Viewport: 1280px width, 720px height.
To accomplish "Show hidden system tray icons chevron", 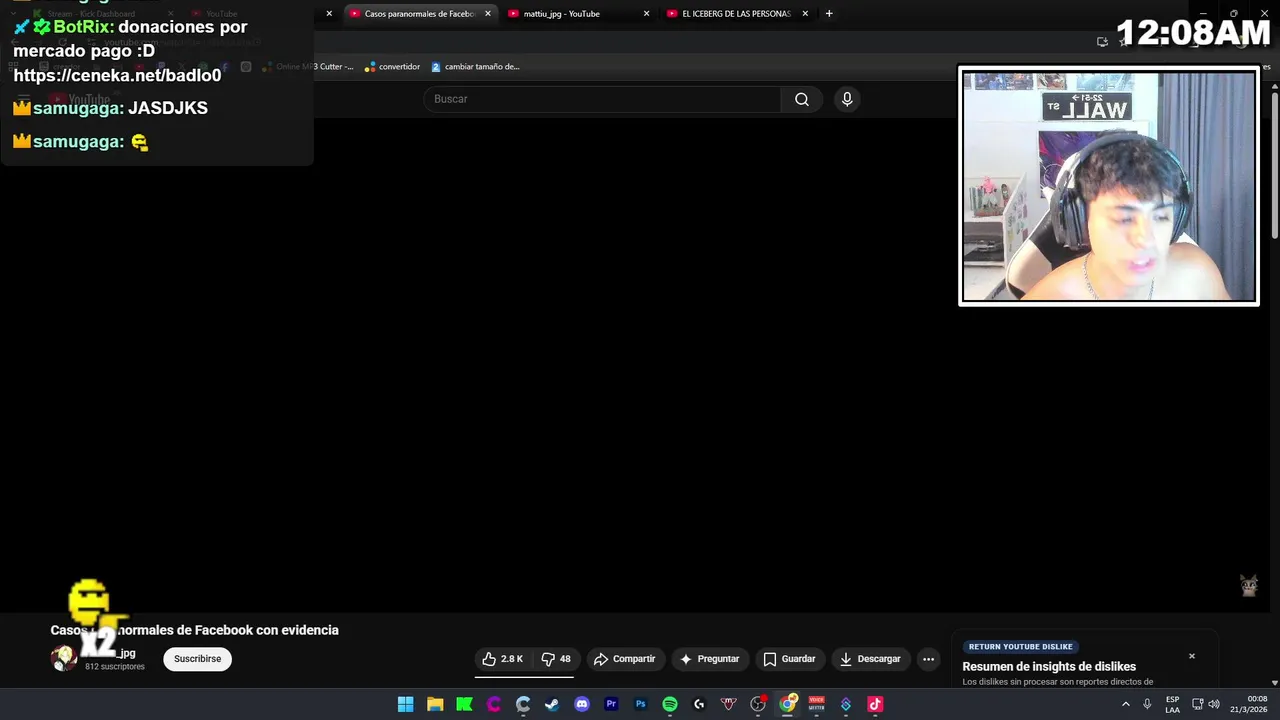I will click(1126, 704).
